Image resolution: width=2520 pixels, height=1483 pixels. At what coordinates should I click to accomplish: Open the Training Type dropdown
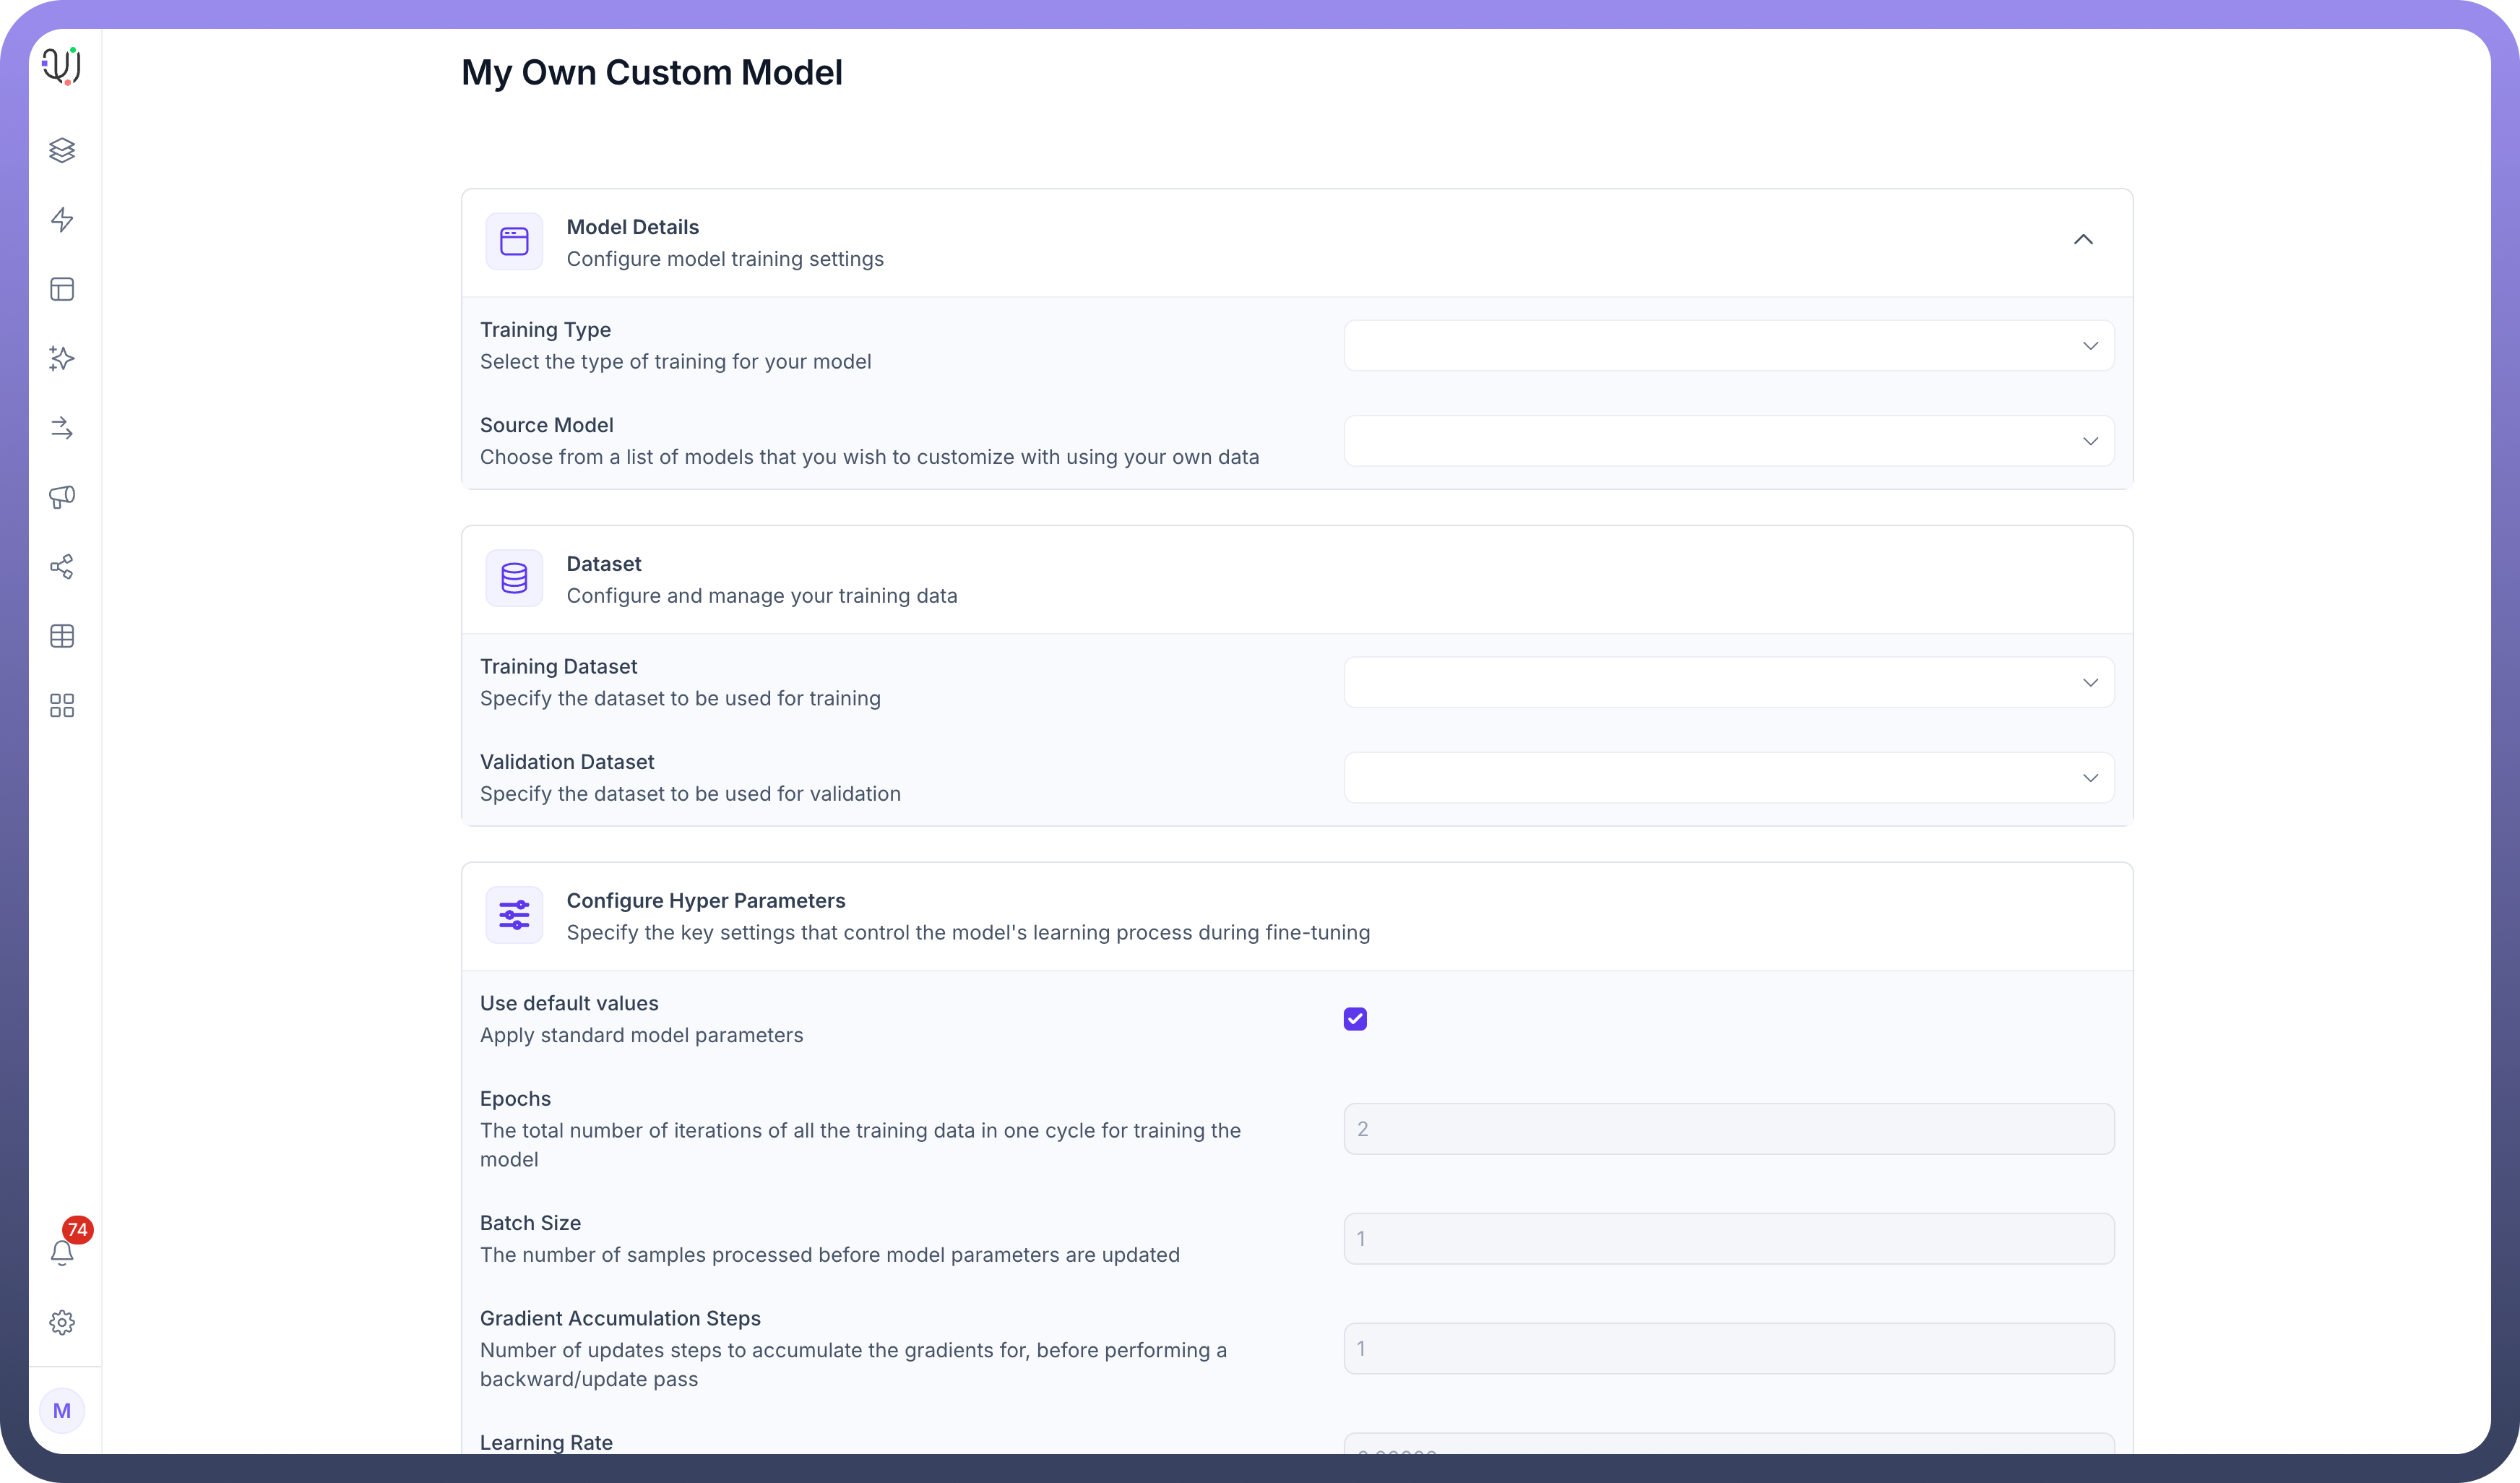pyautogui.click(x=1728, y=346)
